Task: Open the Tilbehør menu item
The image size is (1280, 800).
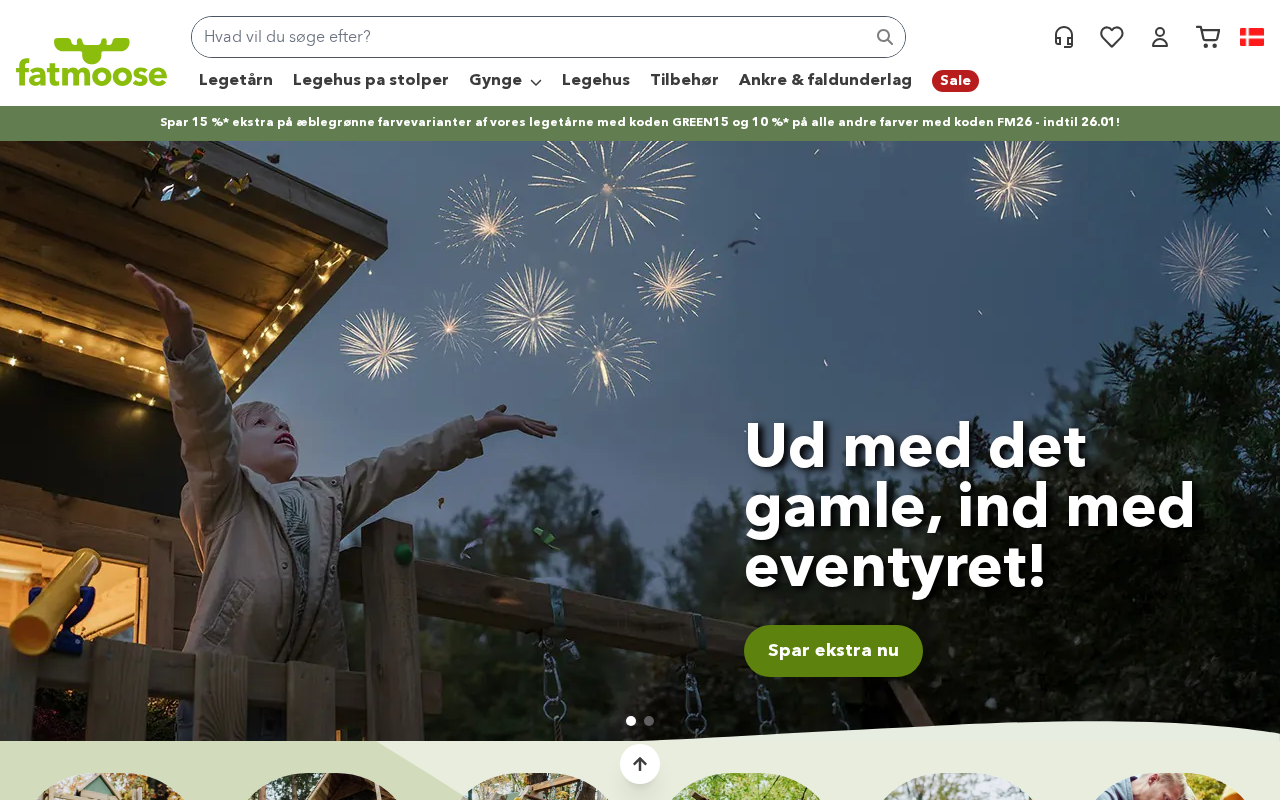Action: [x=684, y=80]
